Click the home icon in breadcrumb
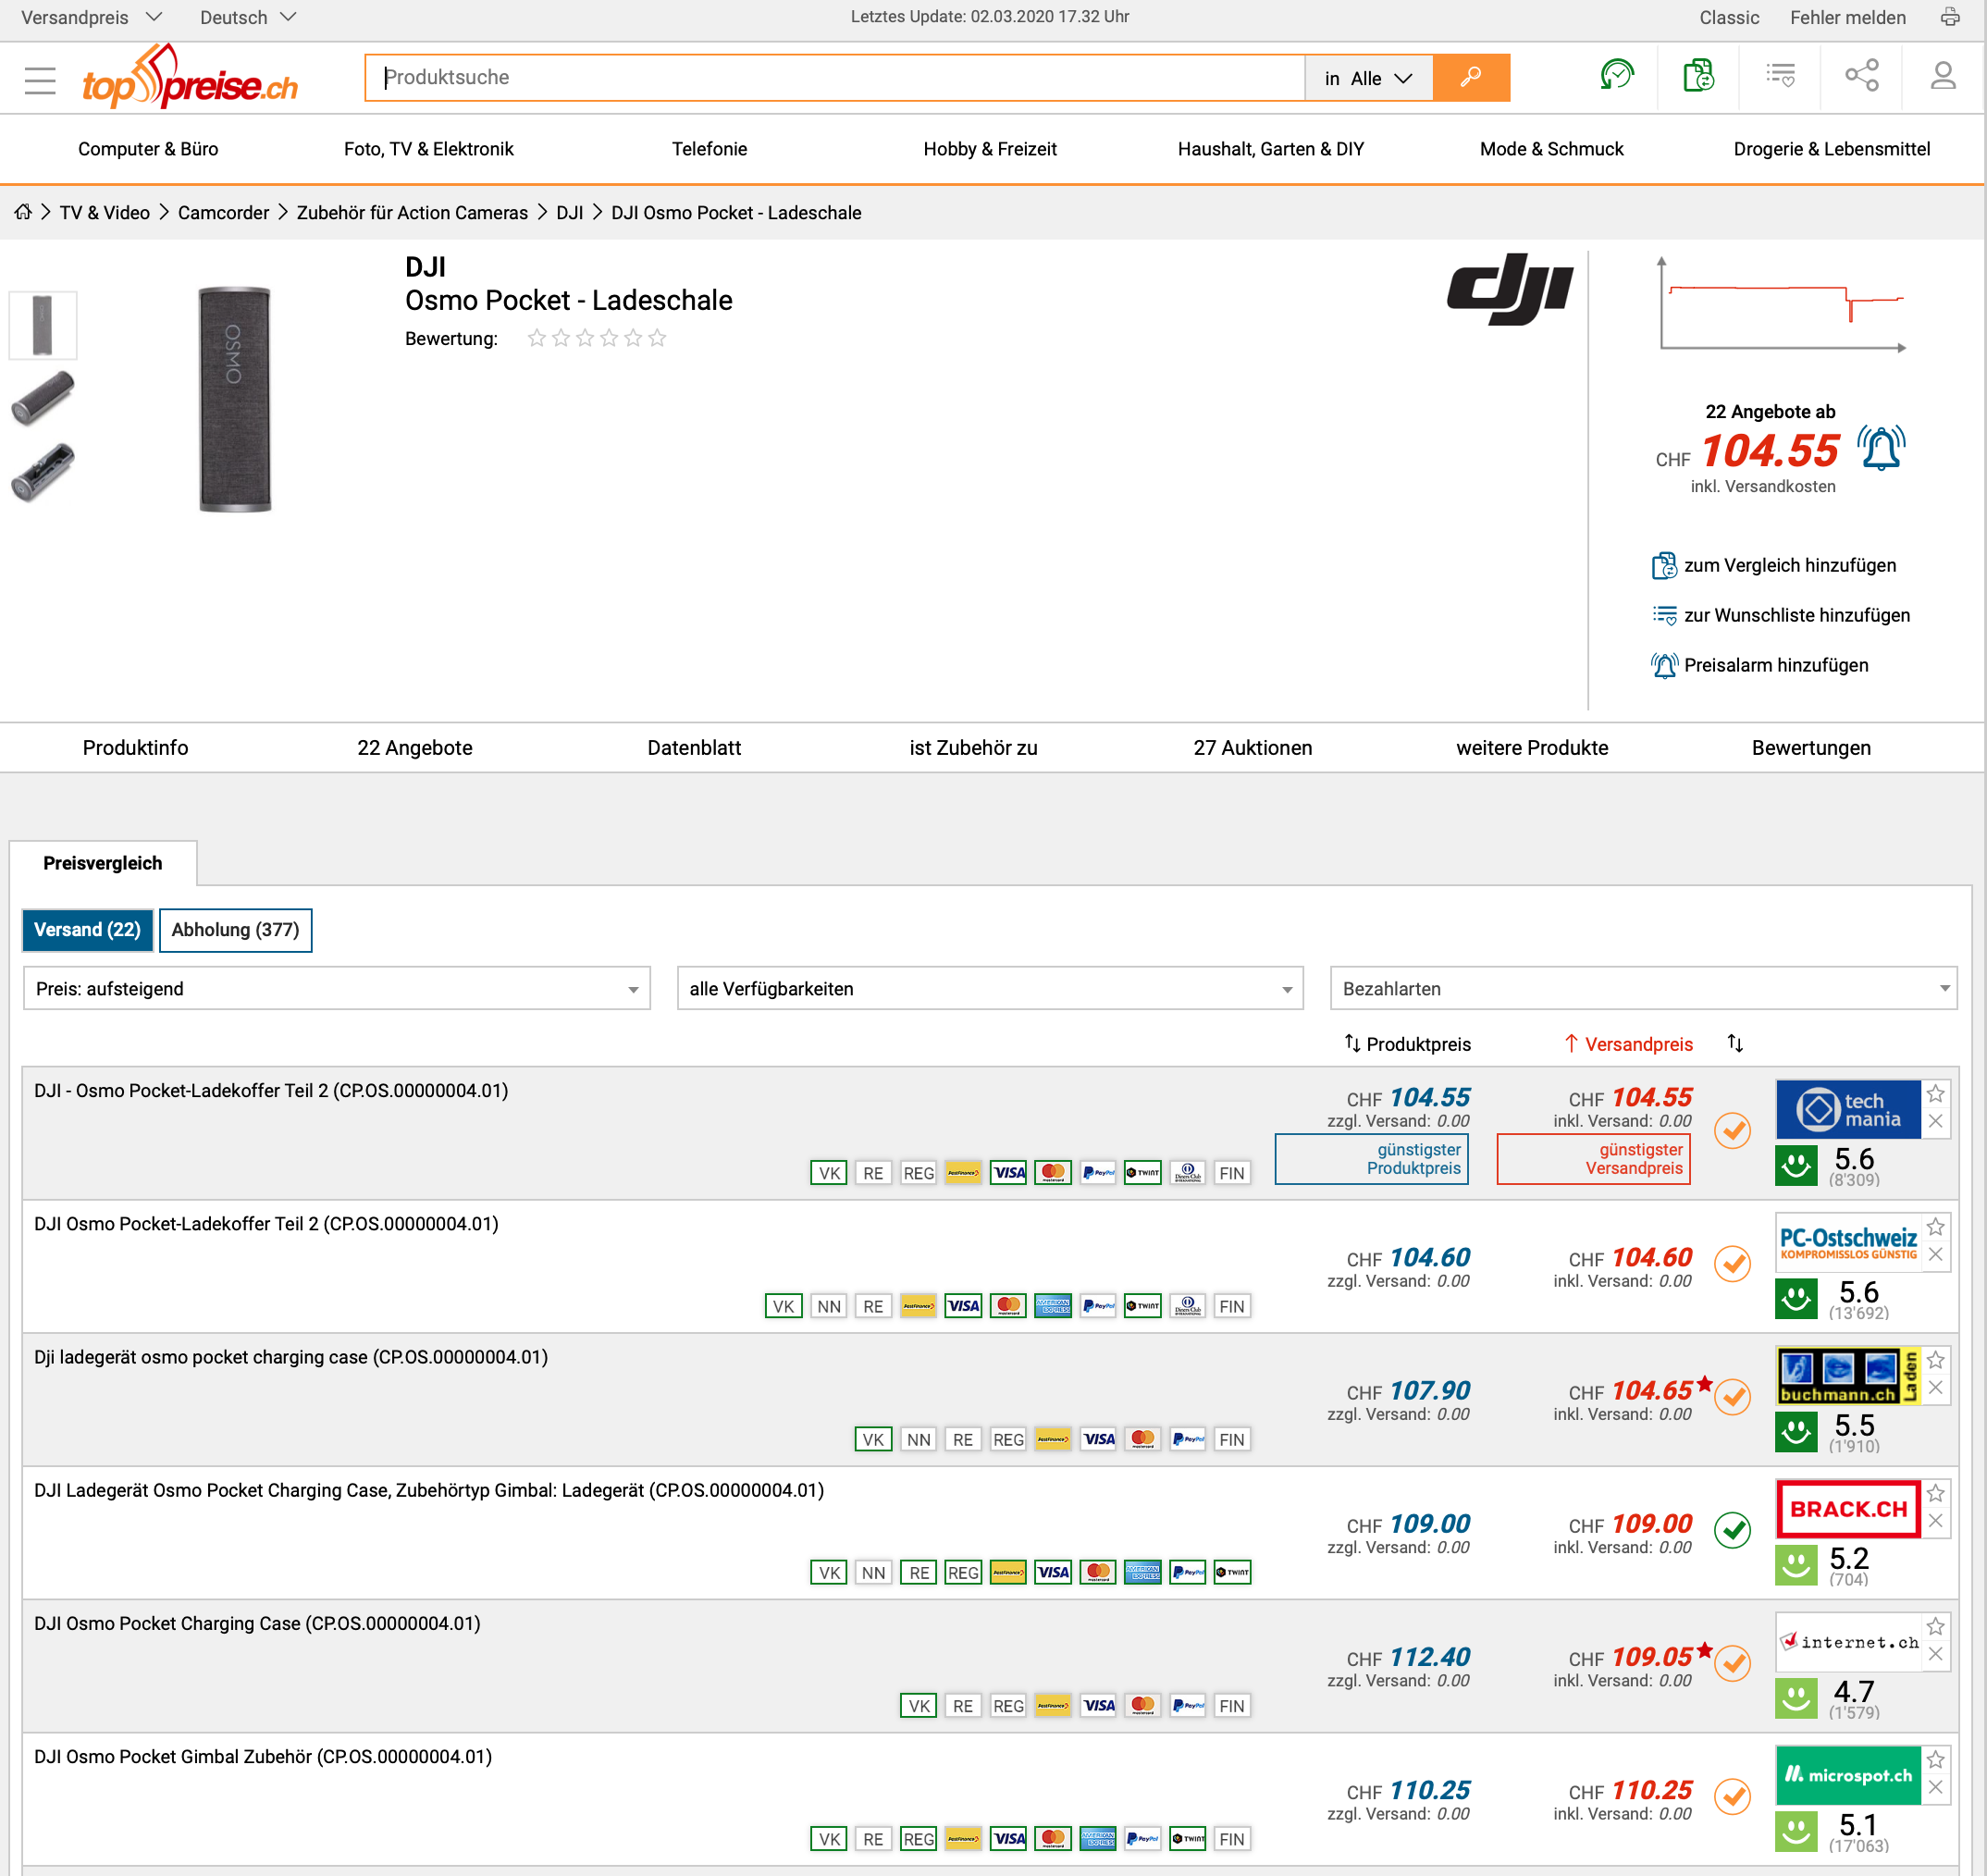The height and width of the screenshot is (1876, 1987). [22, 212]
